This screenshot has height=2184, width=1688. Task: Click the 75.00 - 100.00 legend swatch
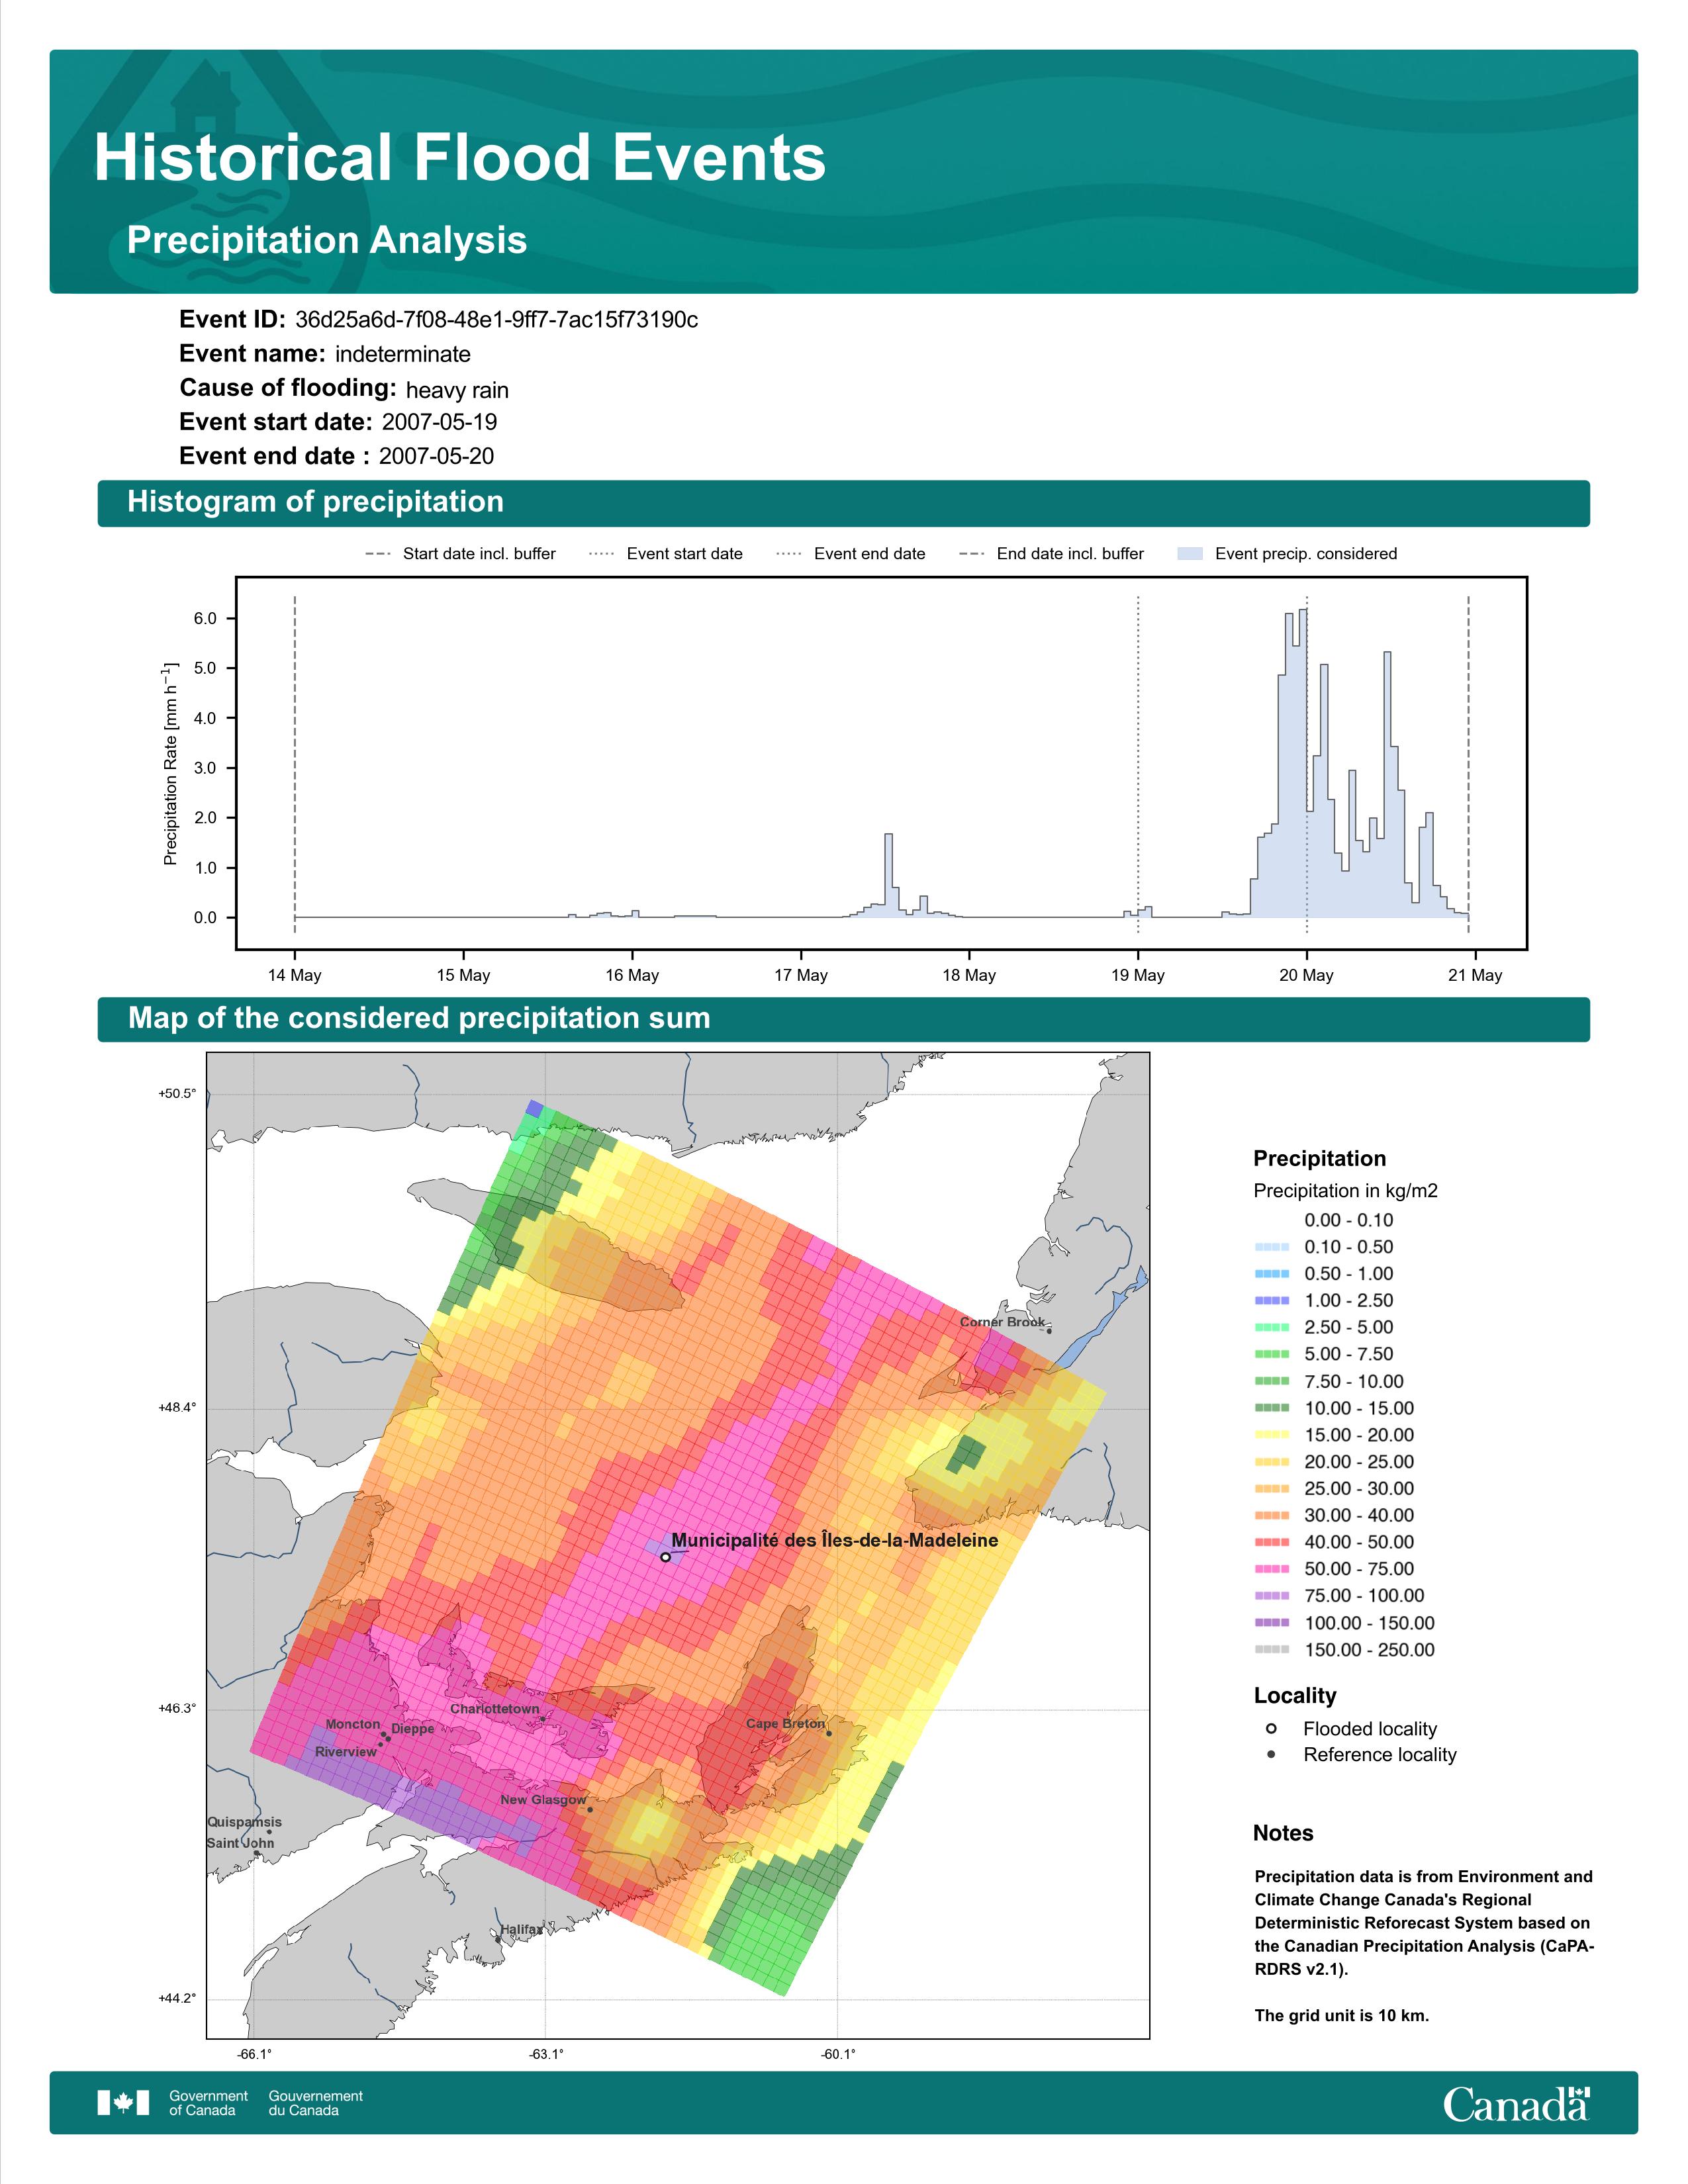click(1272, 1596)
